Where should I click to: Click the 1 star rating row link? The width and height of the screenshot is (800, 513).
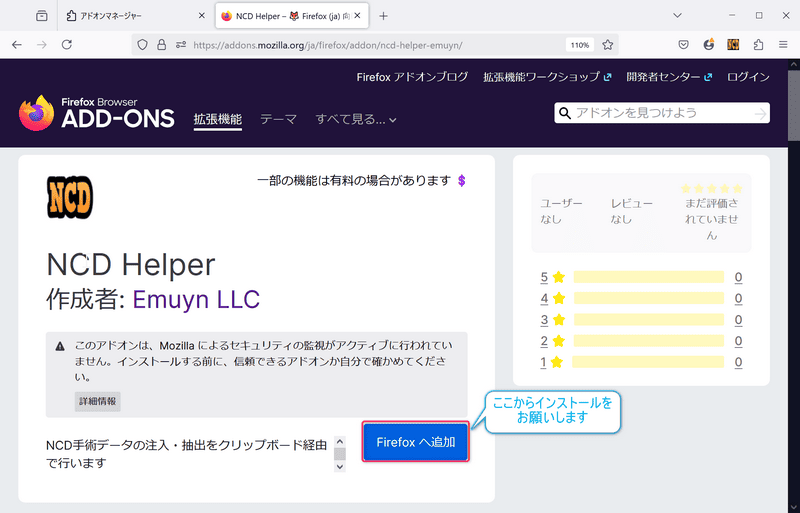point(552,362)
